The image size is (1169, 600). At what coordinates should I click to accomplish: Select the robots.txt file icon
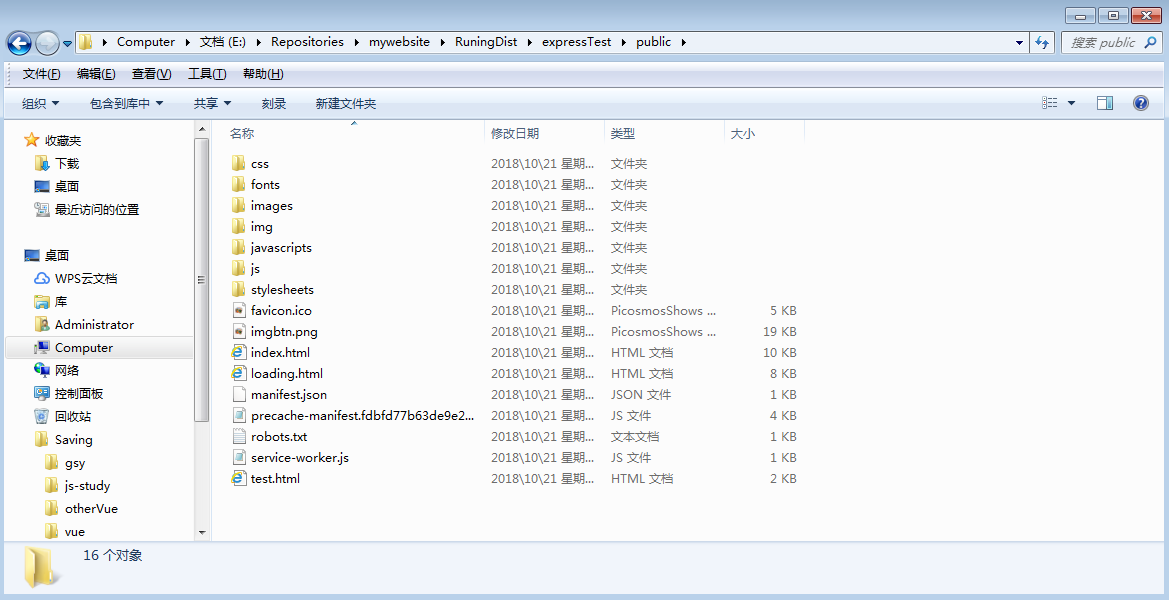pyautogui.click(x=239, y=436)
